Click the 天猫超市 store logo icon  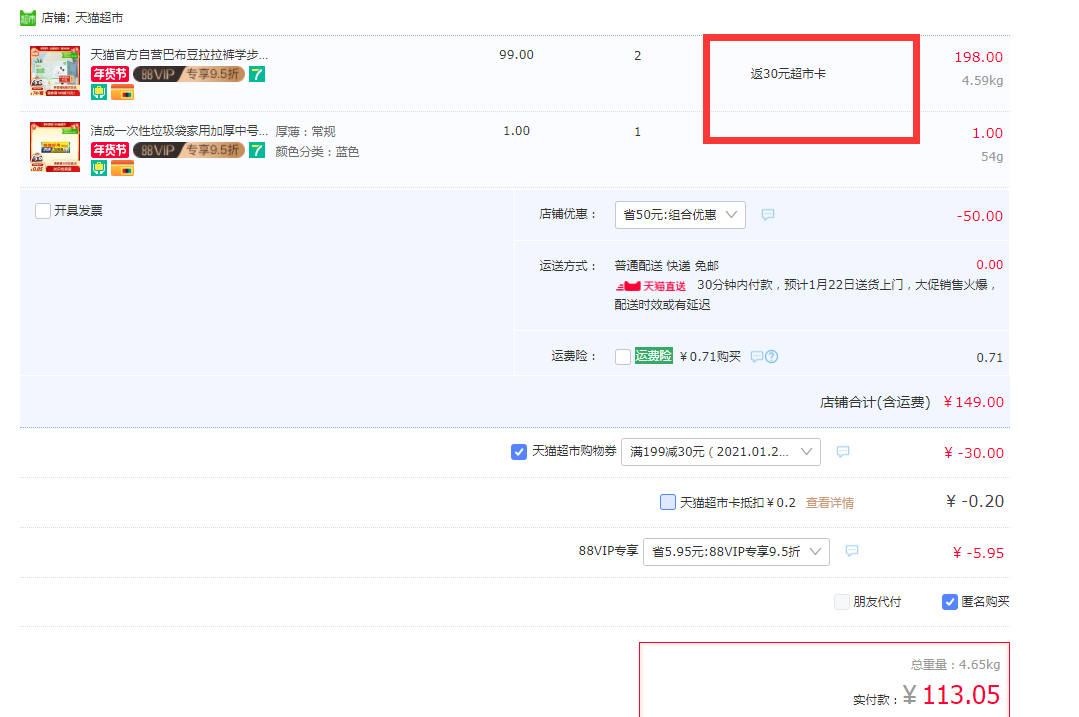coord(28,18)
